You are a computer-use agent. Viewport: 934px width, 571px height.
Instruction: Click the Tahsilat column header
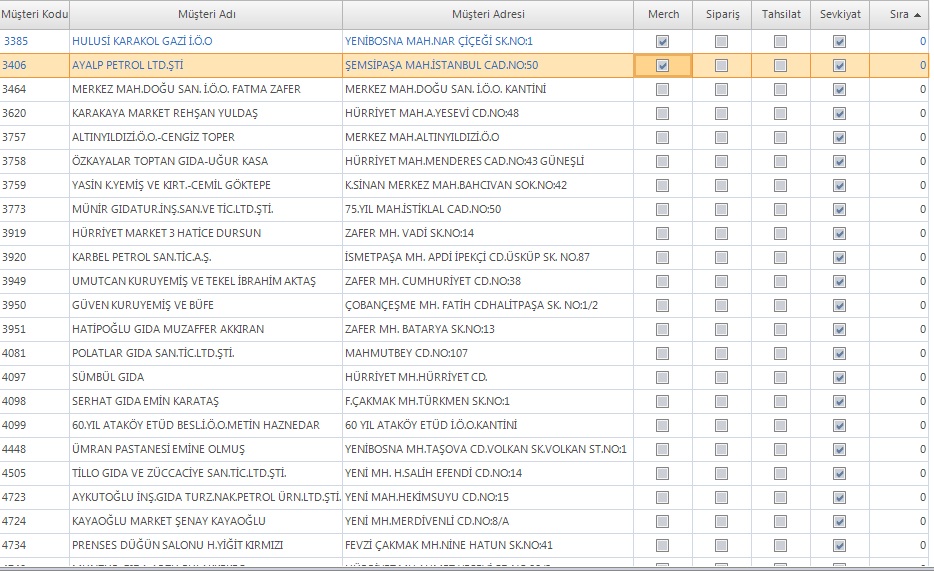(781, 14)
